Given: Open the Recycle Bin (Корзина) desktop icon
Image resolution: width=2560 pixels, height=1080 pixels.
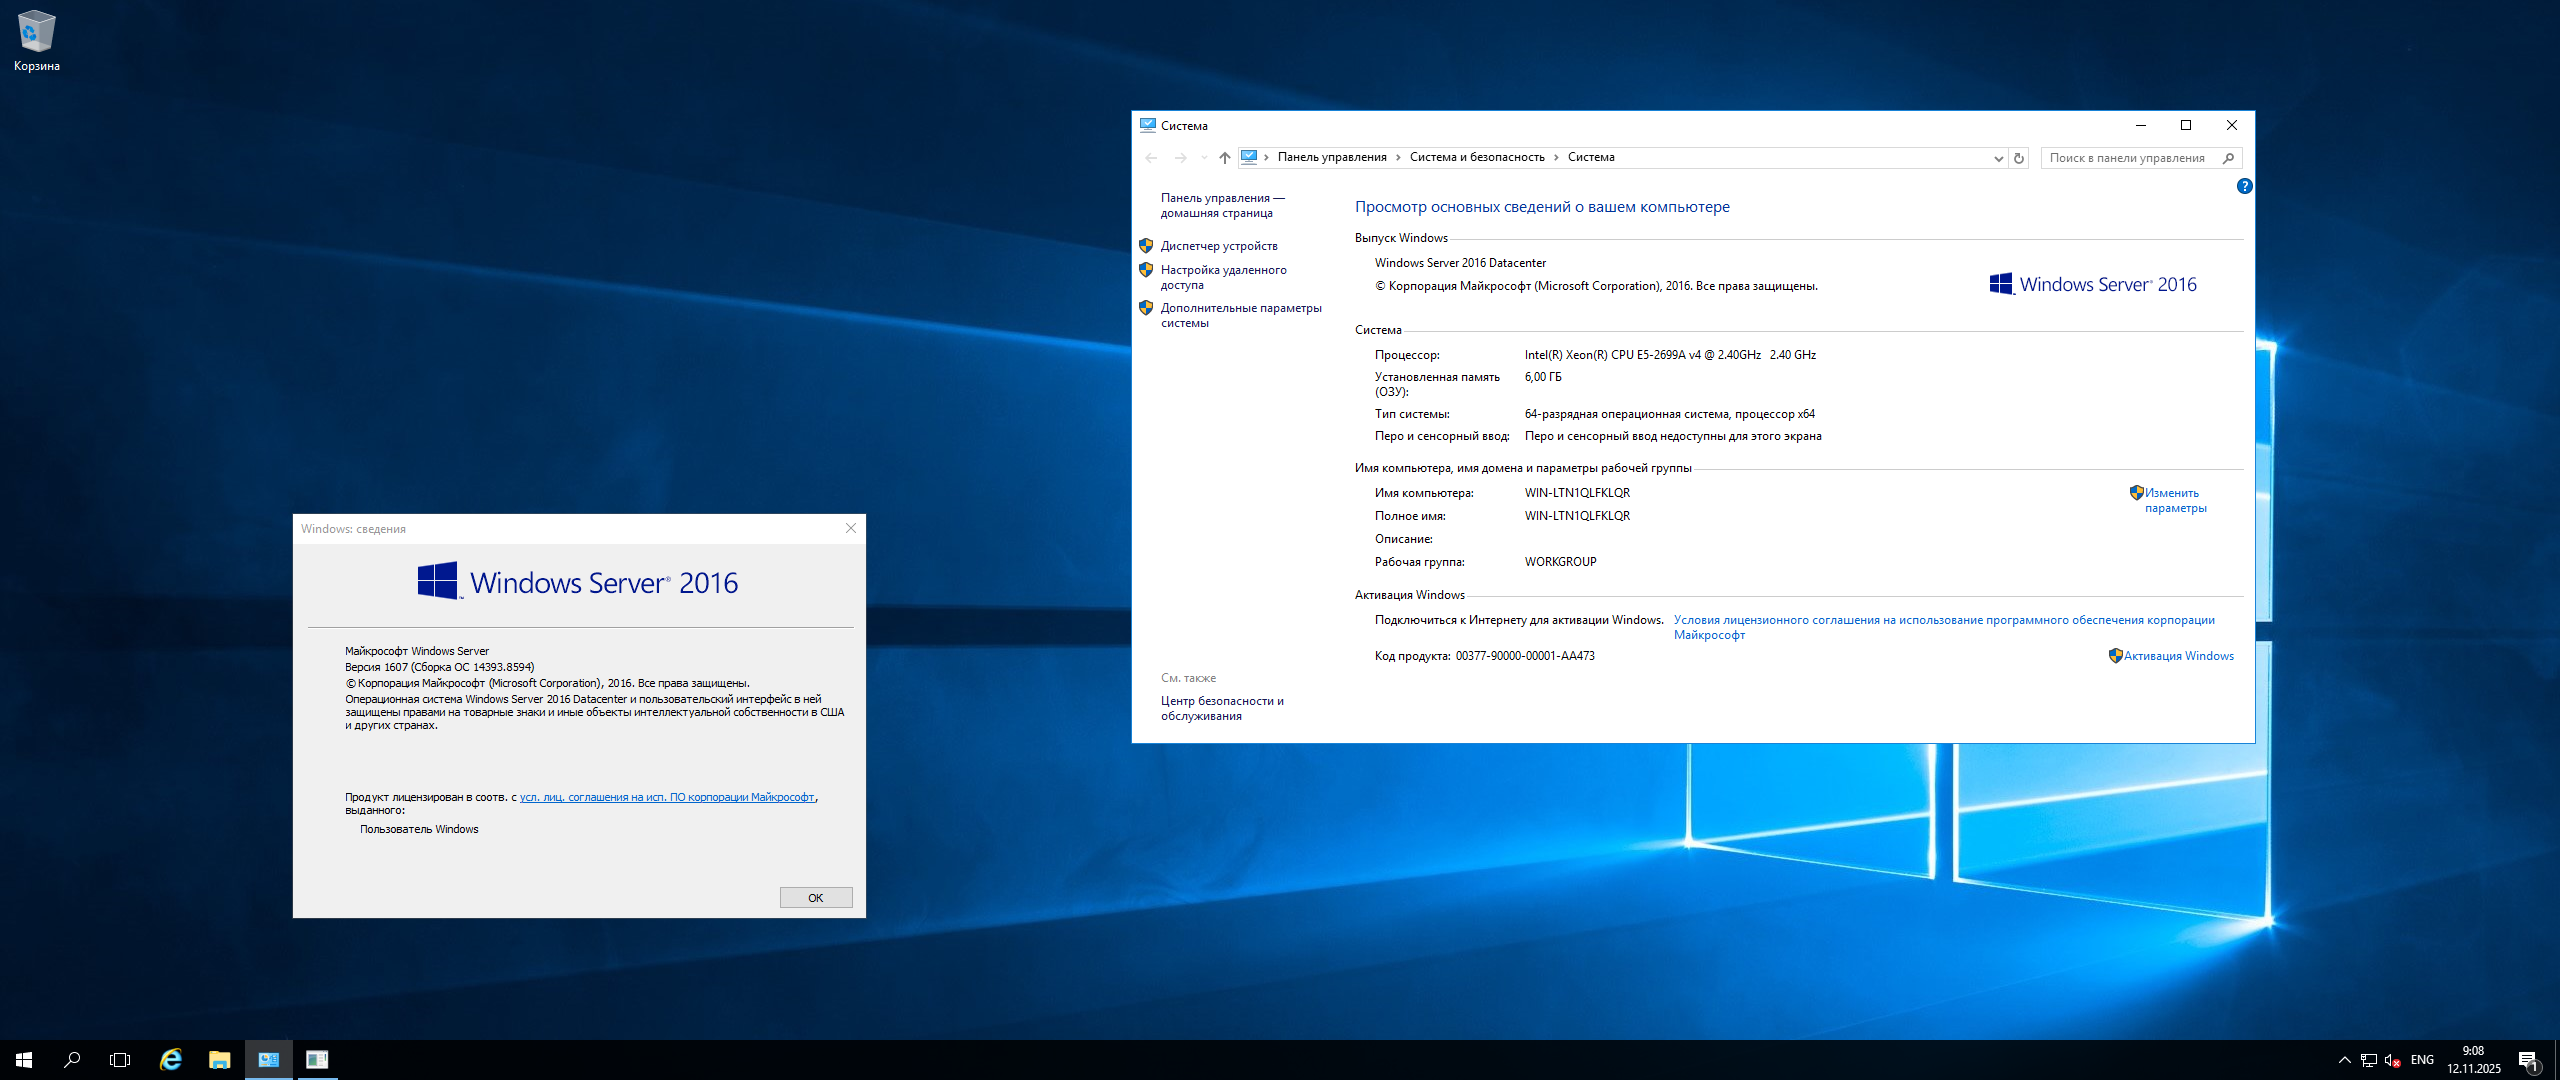Looking at the screenshot, I should [36, 40].
